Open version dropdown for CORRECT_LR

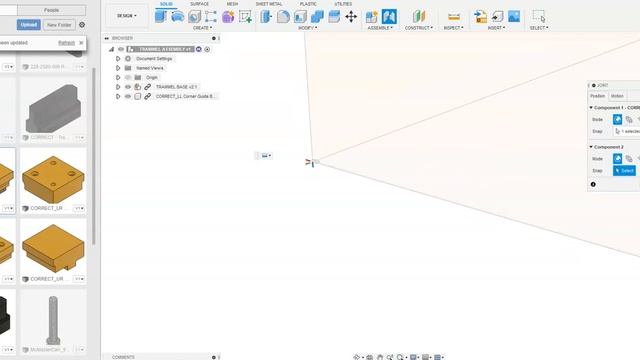[x=79, y=209]
